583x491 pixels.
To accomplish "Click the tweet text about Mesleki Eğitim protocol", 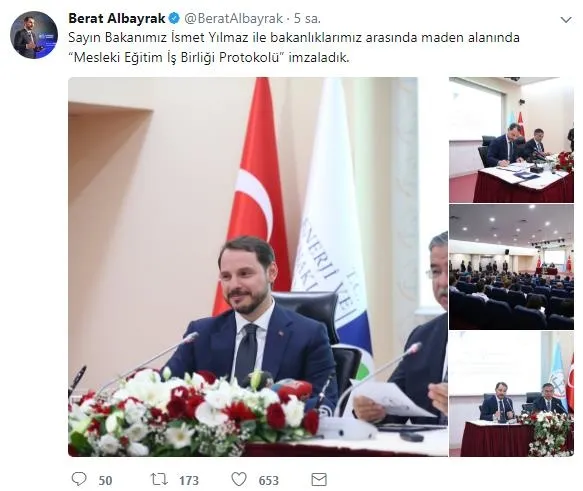I will point(209,58).
